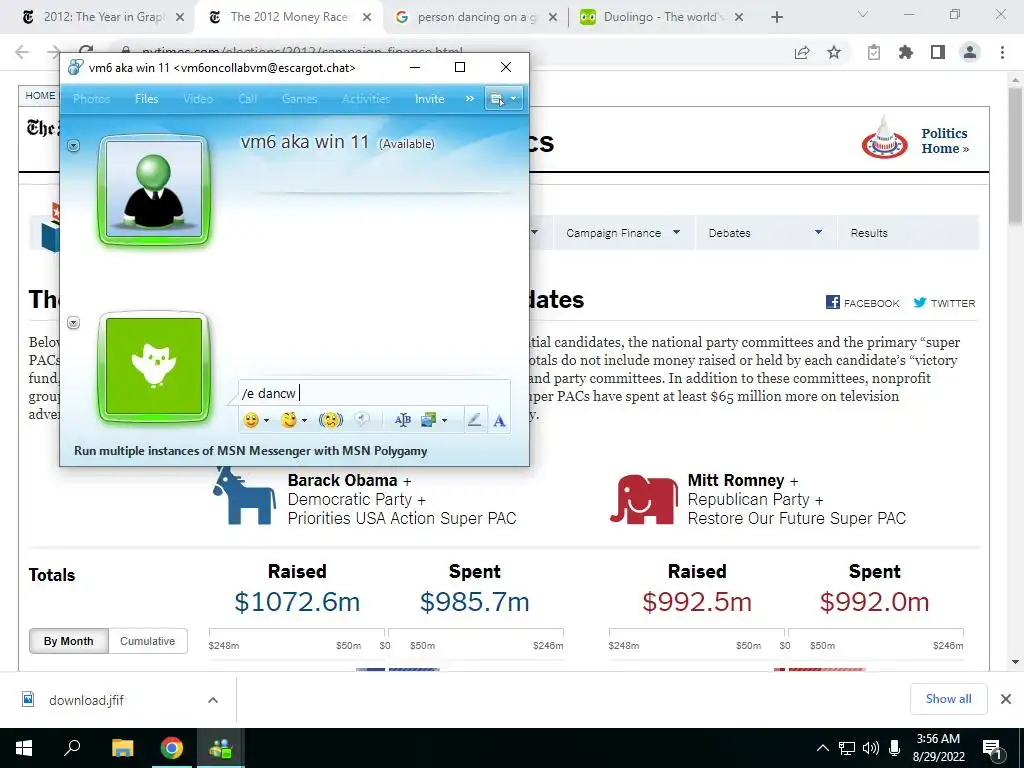Open download.jfif options chevron
Image resolution: width=1024 pixels, height=768 pixels.
213,700
